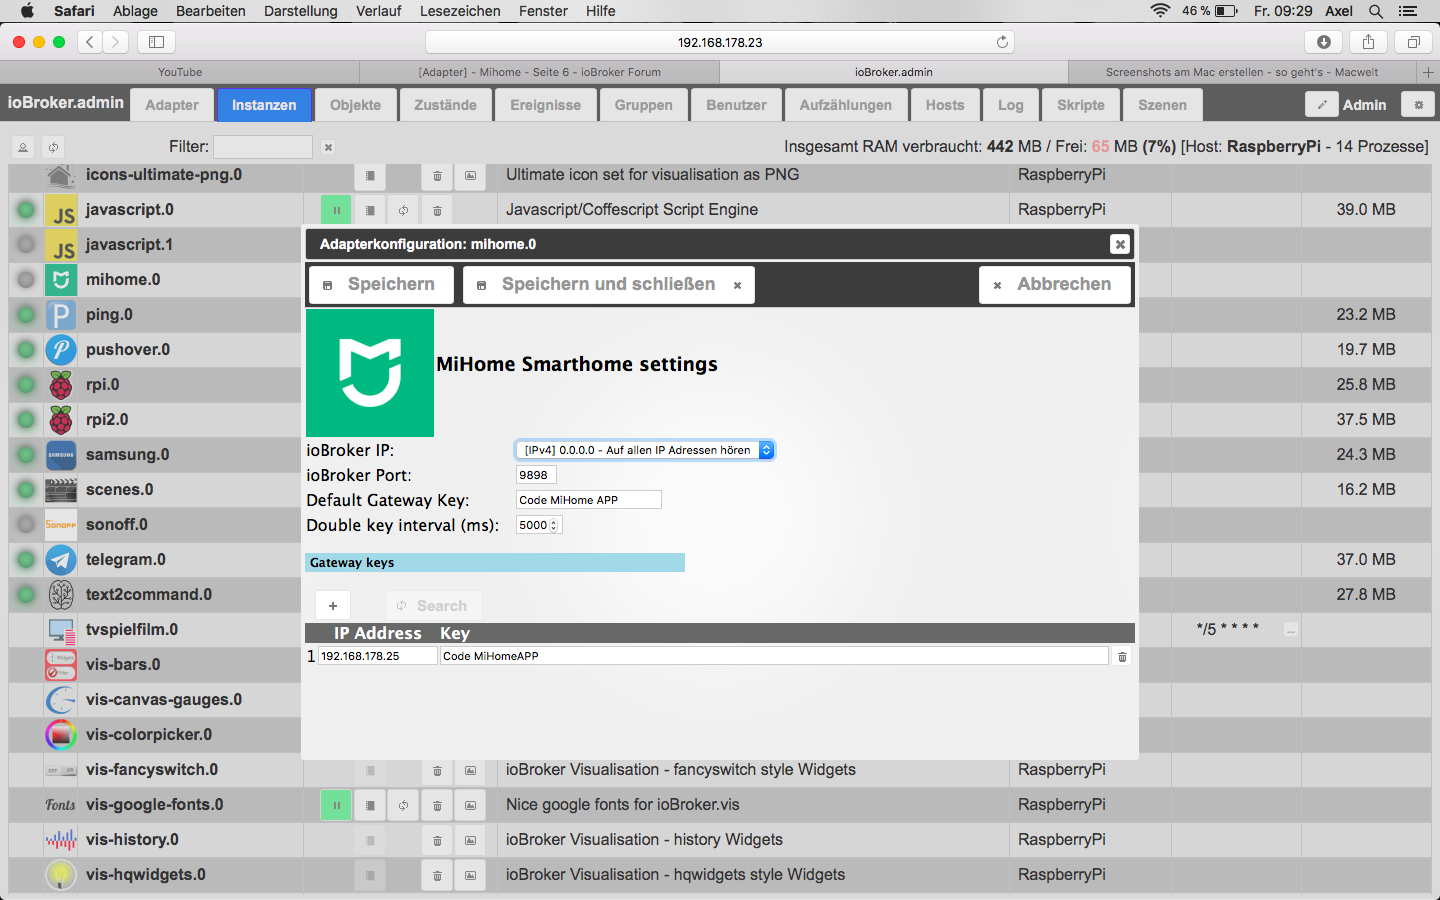Viewport: 1440px width, 900px height.
Task: Open settings of javascript.0 instance
Action: 370,210
